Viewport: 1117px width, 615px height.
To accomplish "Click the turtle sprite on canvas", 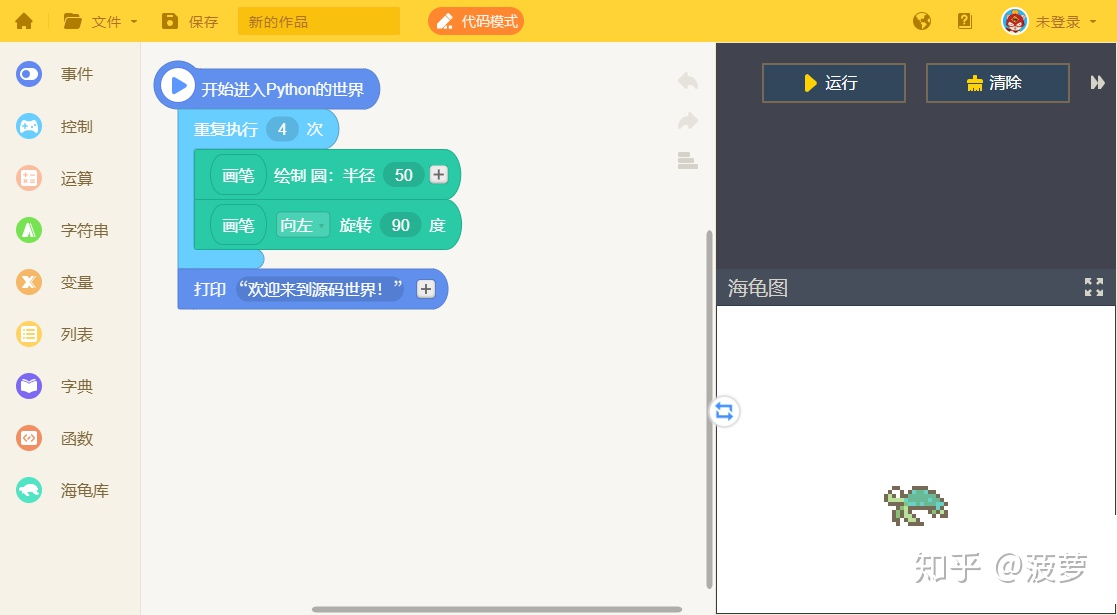I will coord(915,505).
